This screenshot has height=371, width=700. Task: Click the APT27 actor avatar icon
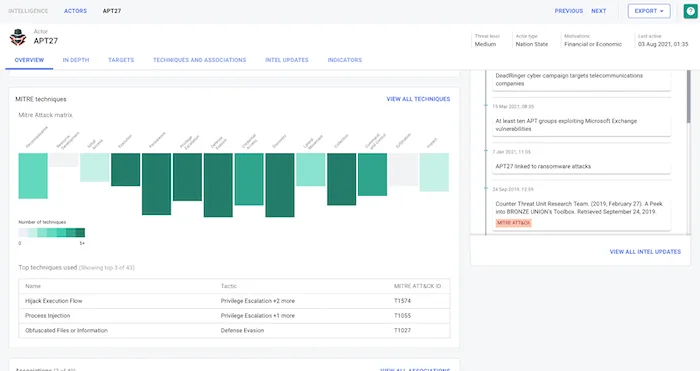(18, 38)
